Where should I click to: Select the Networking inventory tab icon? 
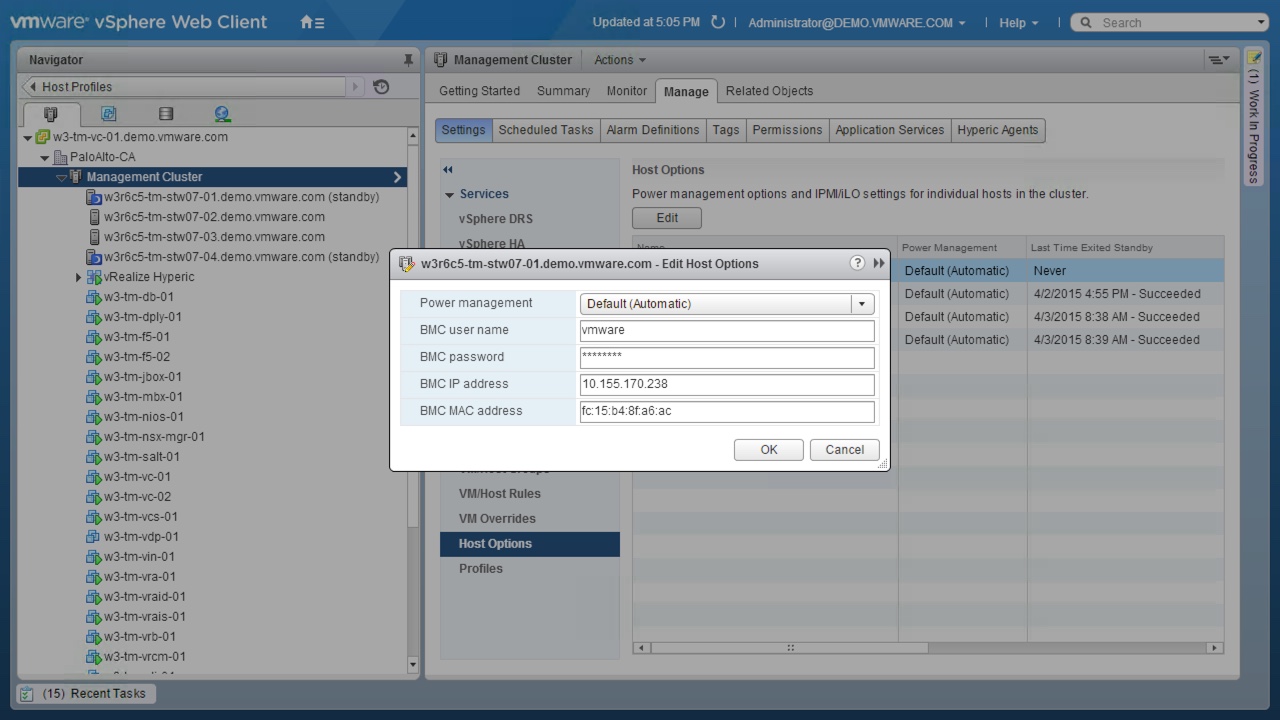222,114
